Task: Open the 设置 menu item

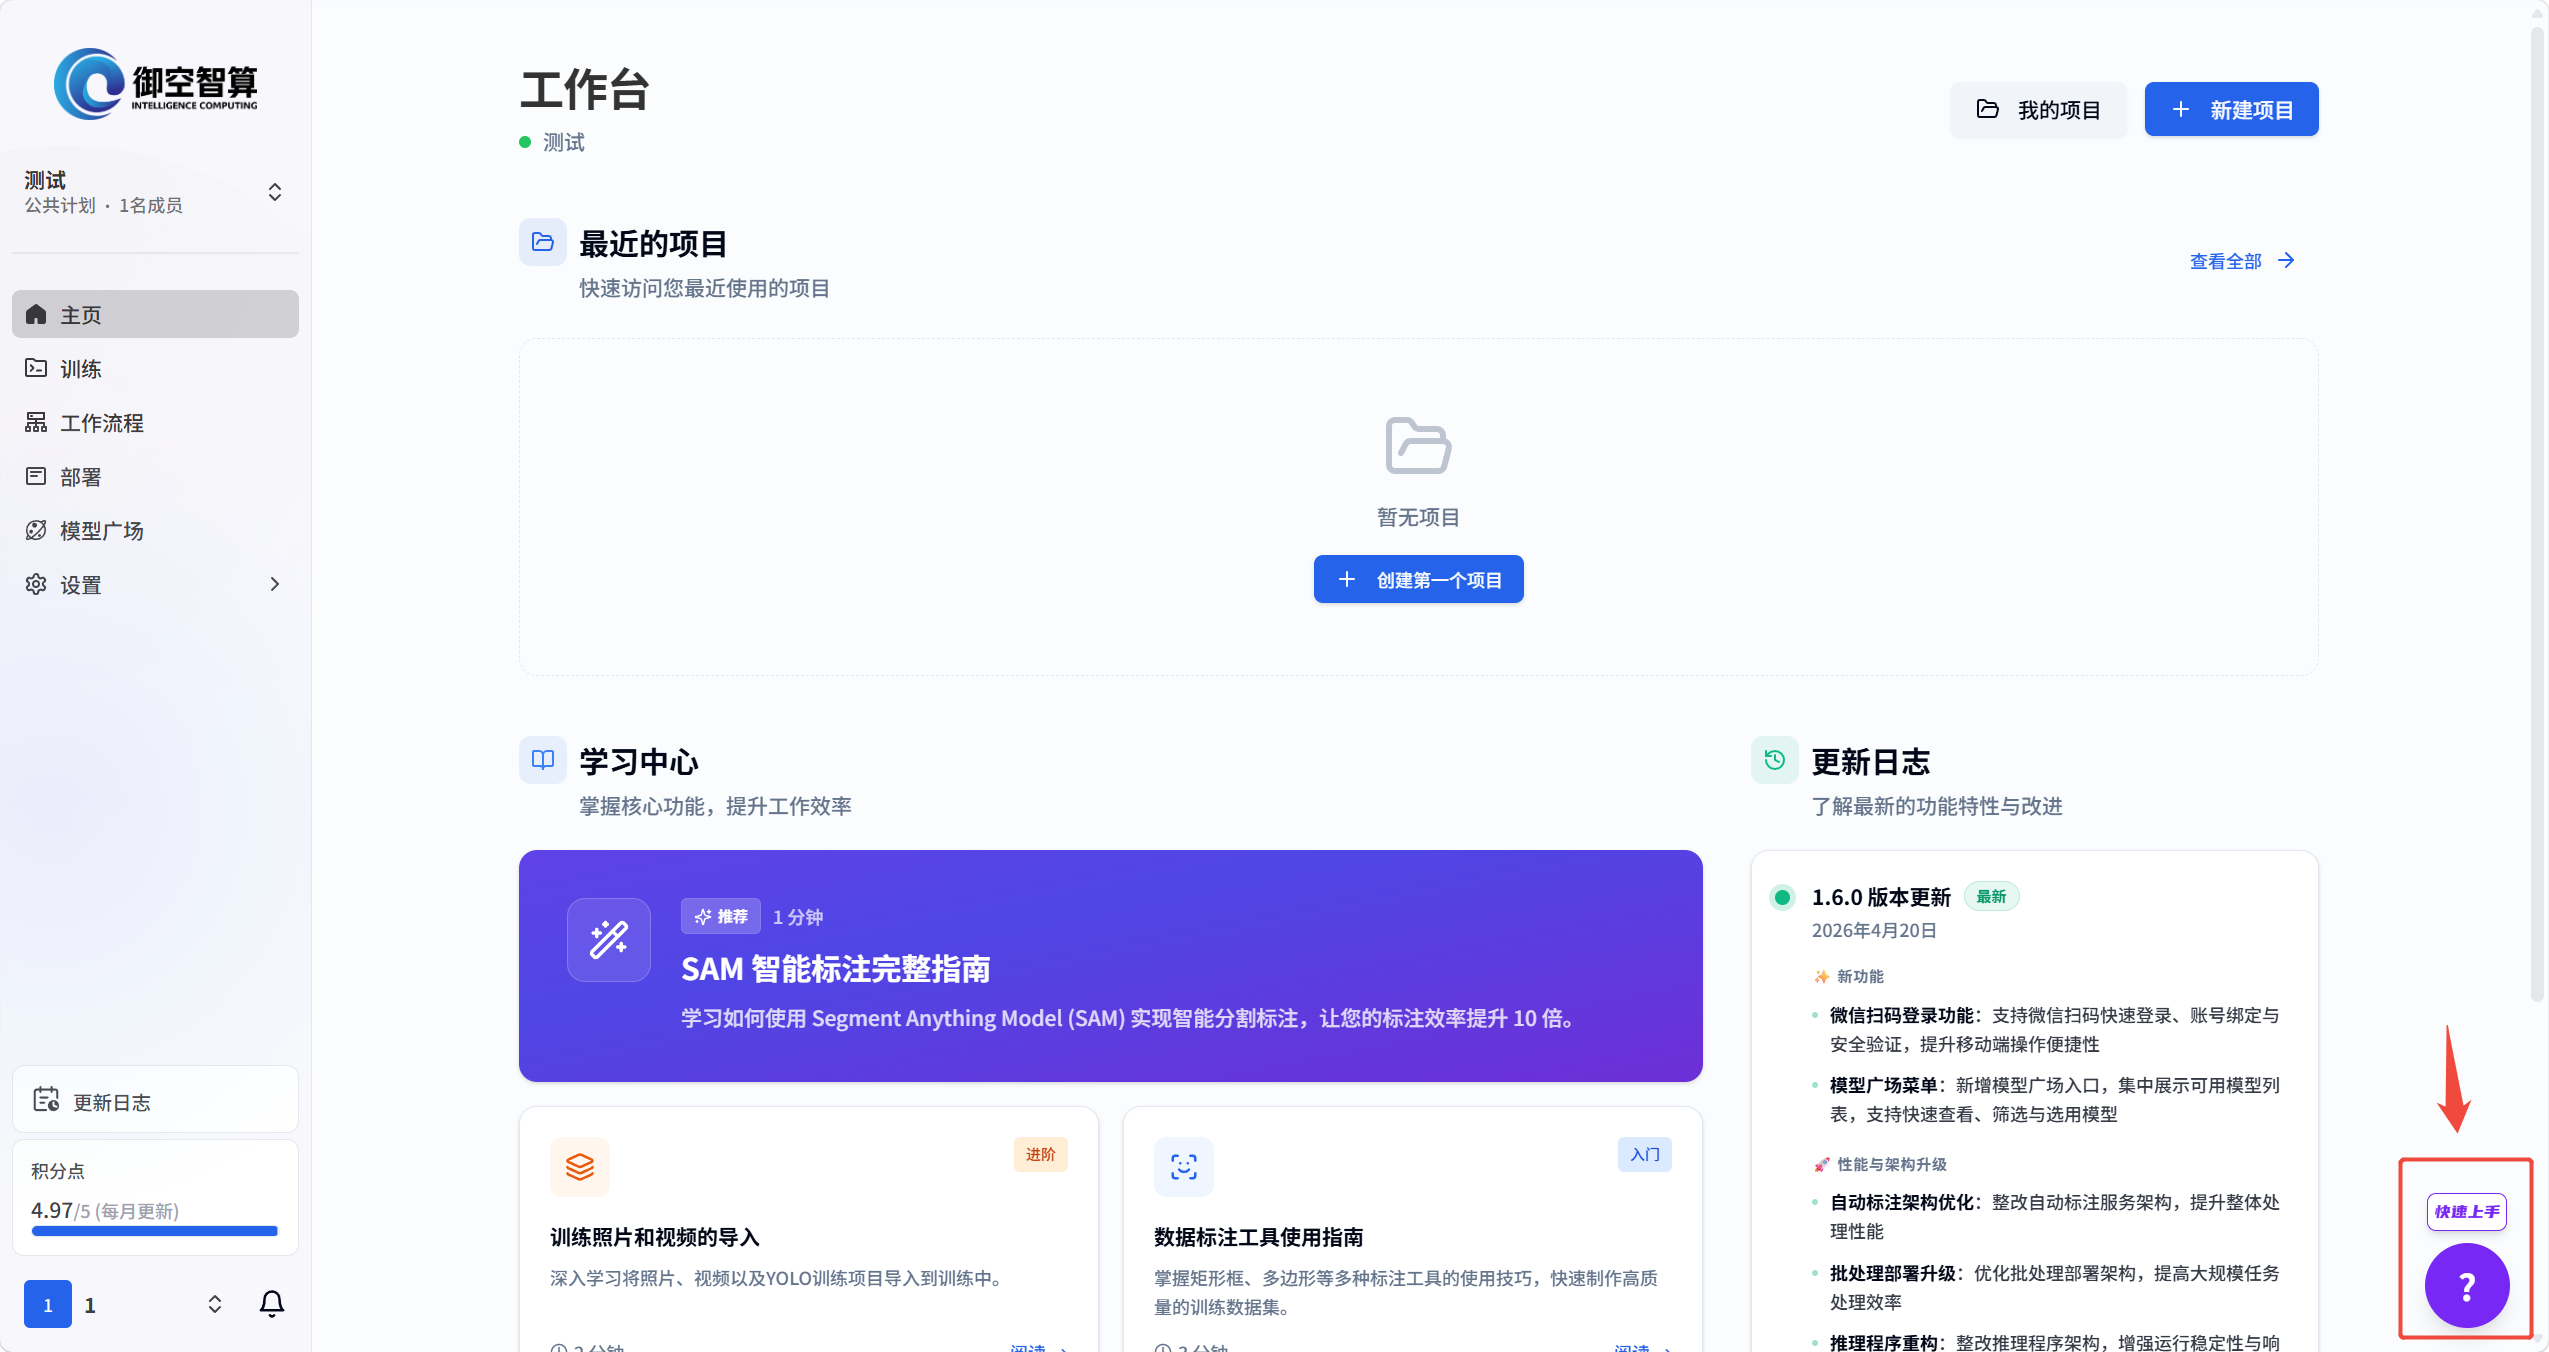Action: pos(155,584)
